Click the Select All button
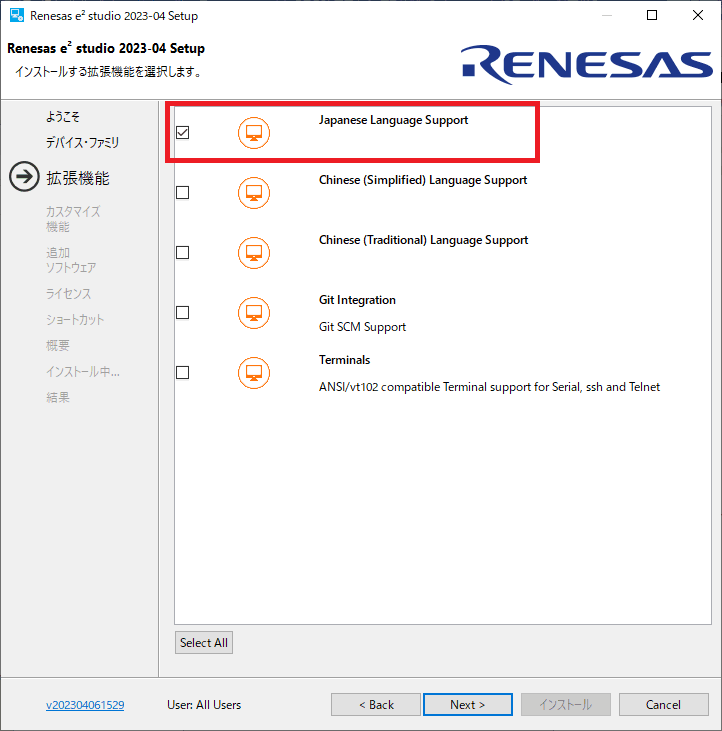This screenshot has width=722, height=731. (x=204, y=642)
